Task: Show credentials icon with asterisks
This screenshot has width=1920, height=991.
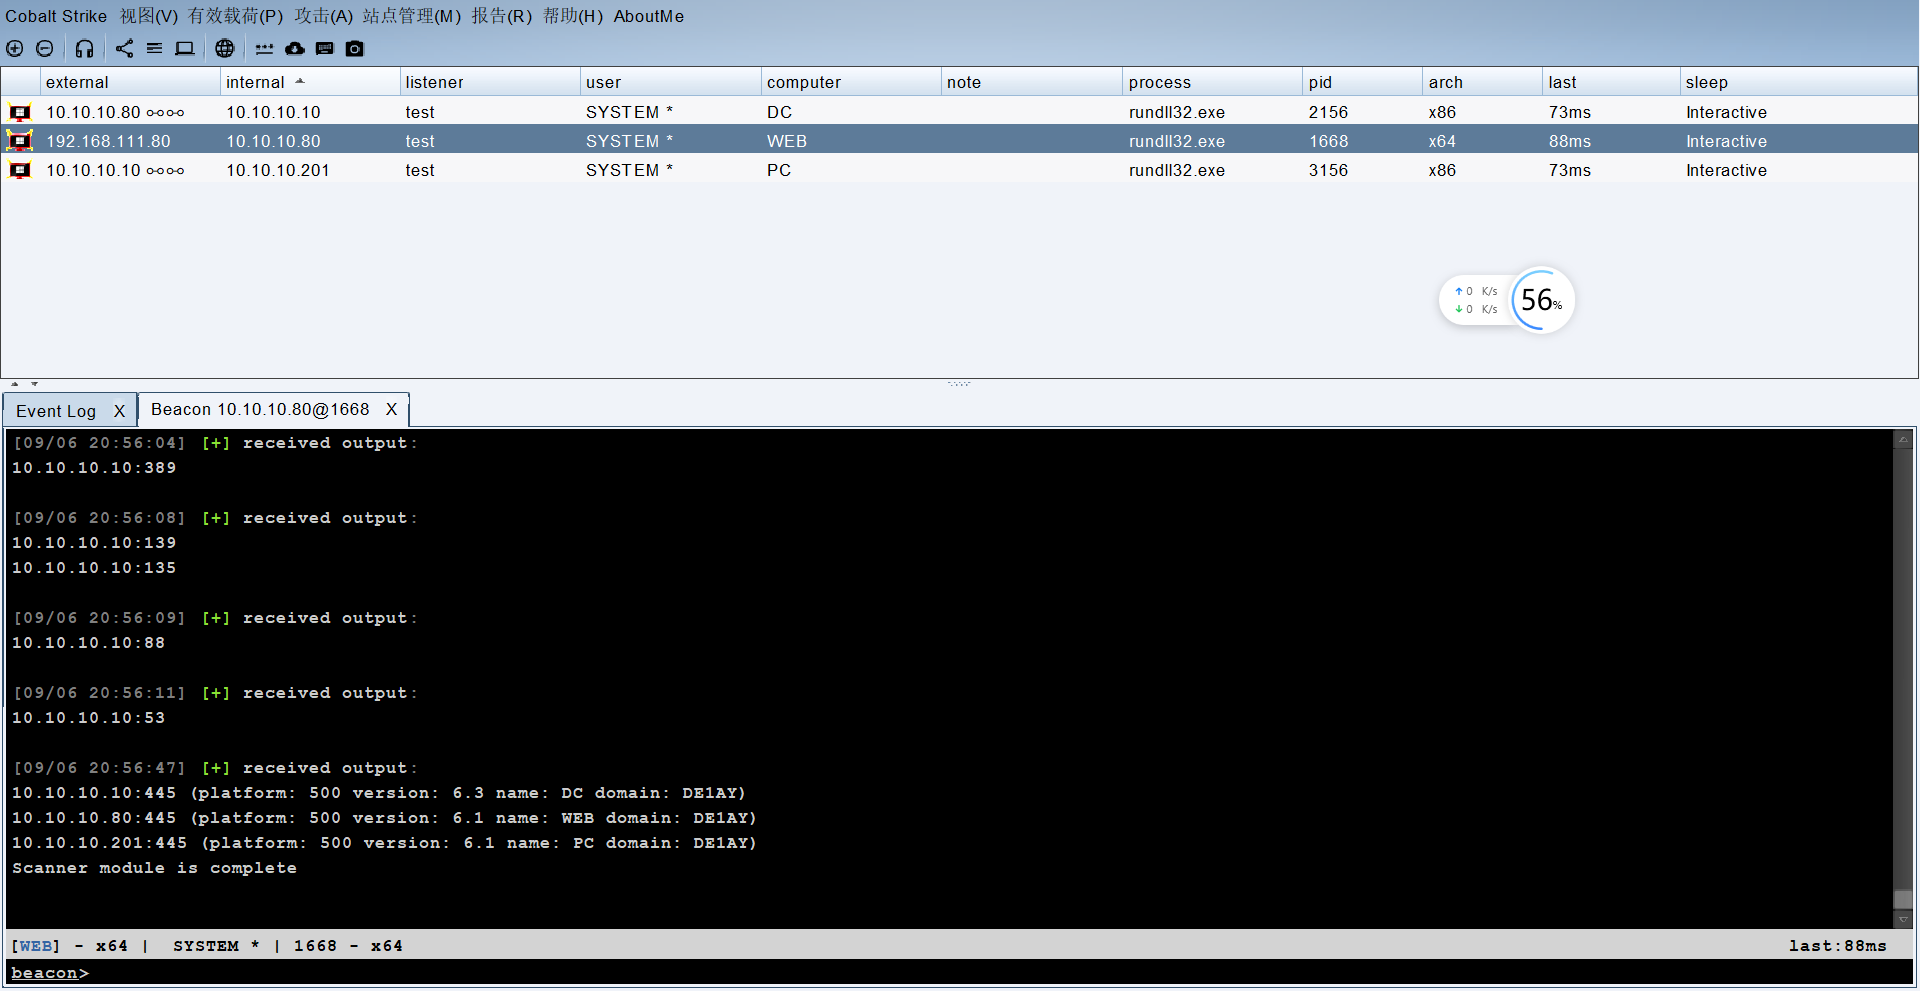Action: click(264, 48)
